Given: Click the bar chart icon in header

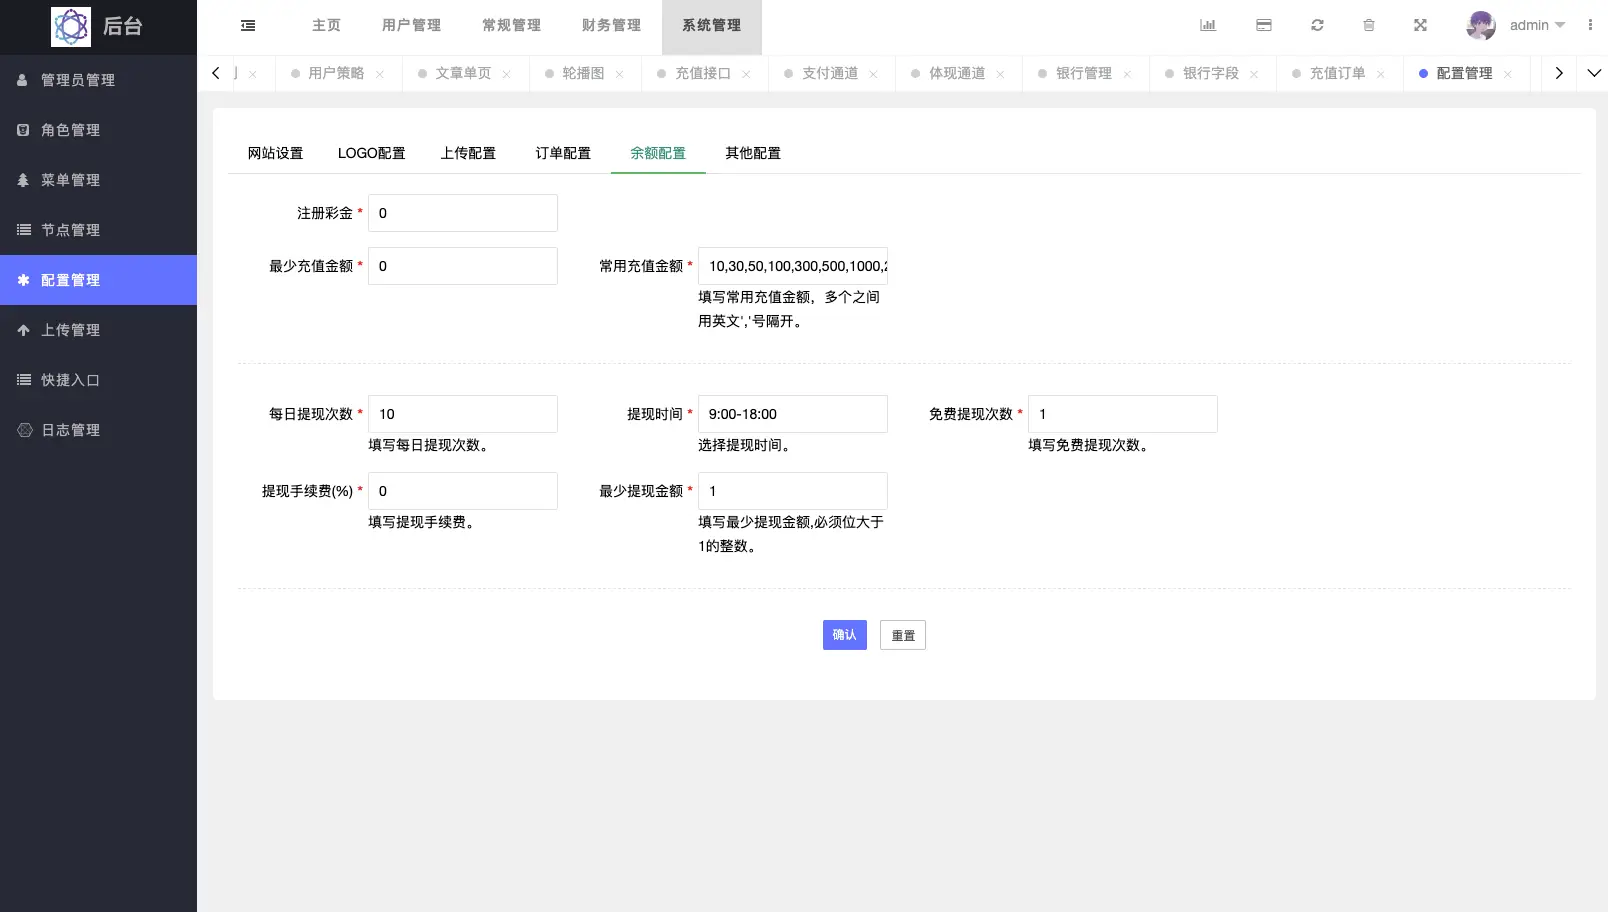Looking at the screenshot, I should [1208, 26].
